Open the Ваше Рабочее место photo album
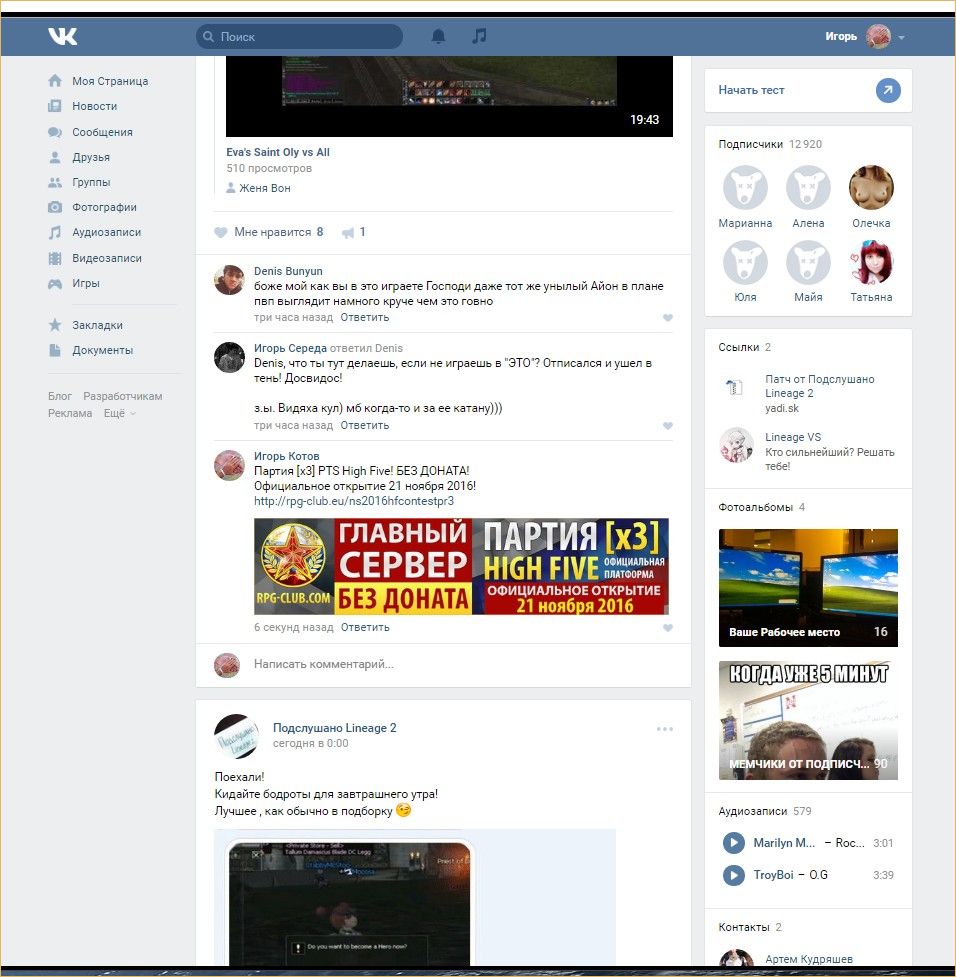This screenshot has width=956, height=977. (x=808, y=588)
